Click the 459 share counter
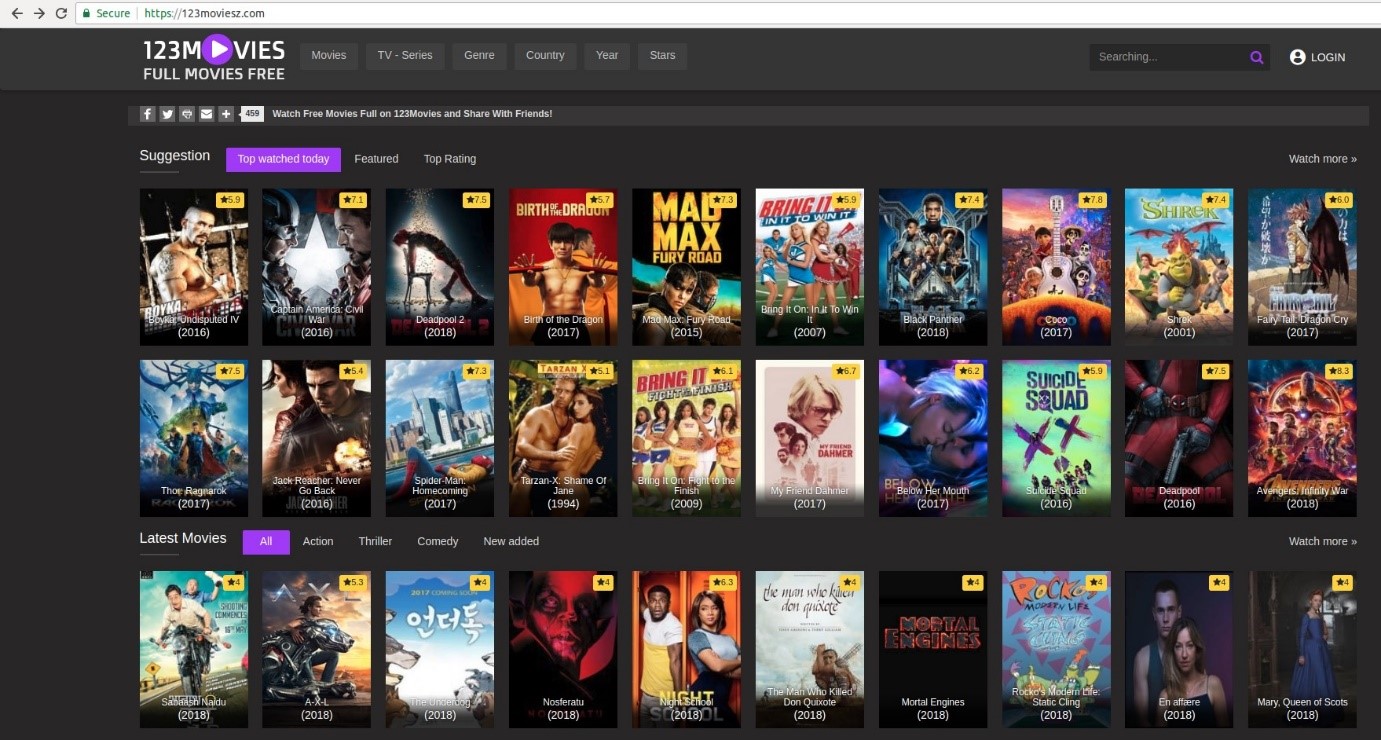Screen dimensions: 1381x740 click(x=252, y=114)
